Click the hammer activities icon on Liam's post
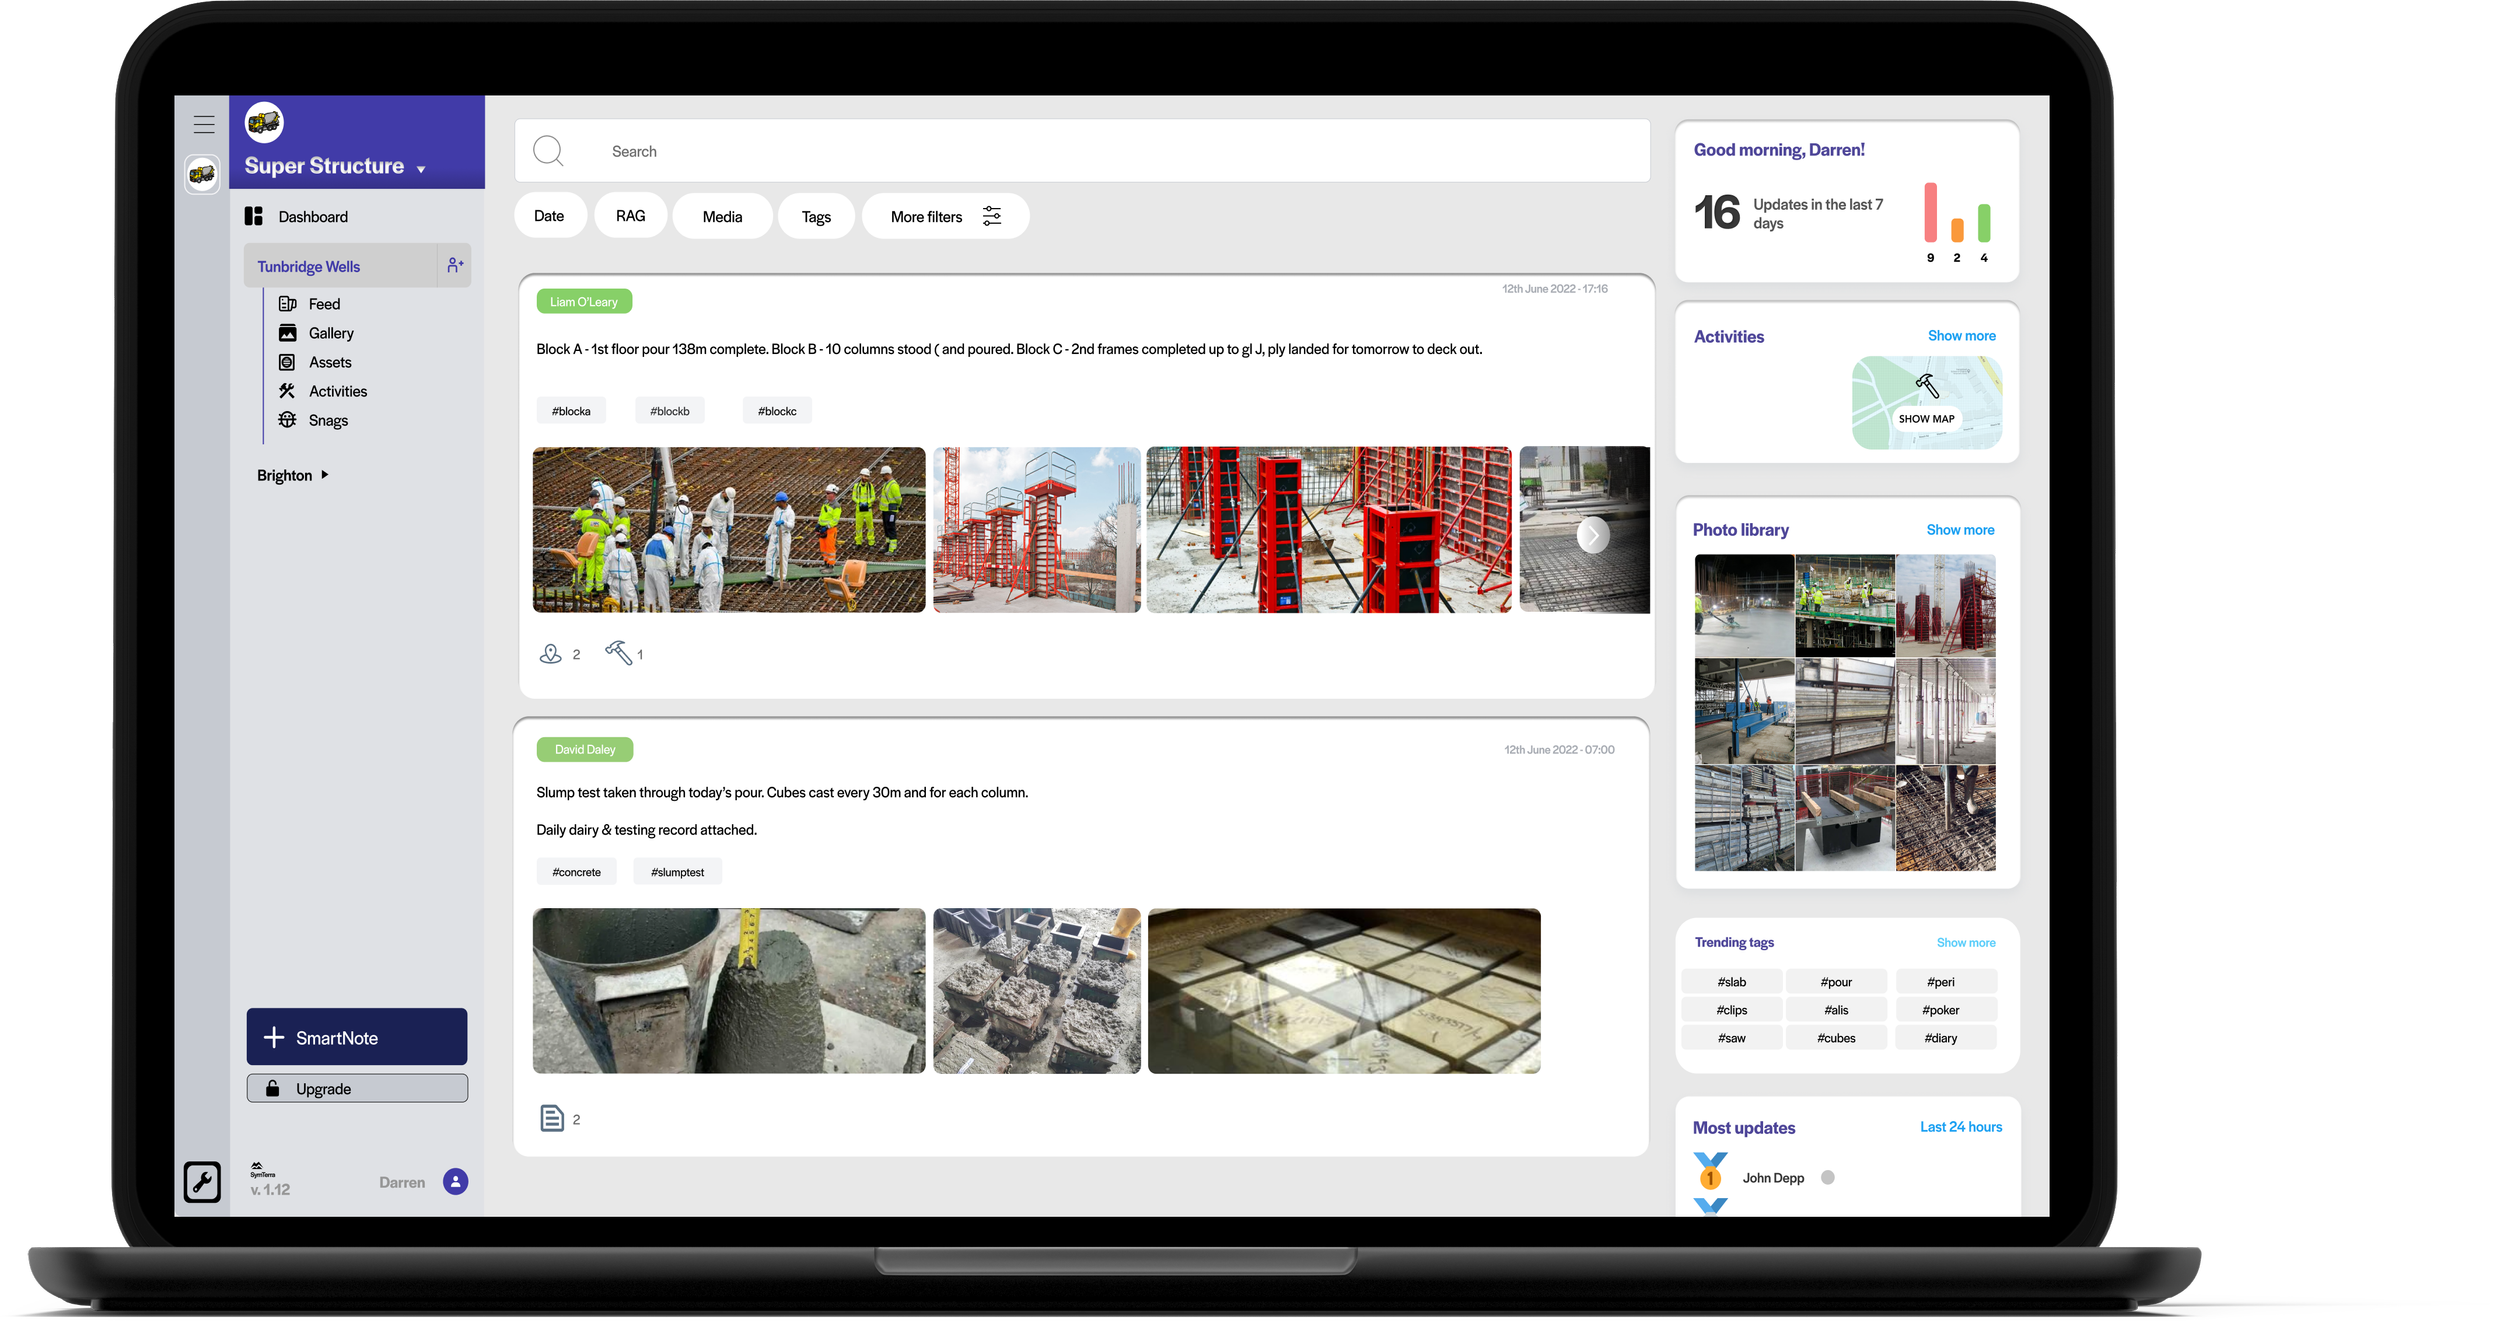Screen dimensions: 2500x1321 click(x=618, y=653)
